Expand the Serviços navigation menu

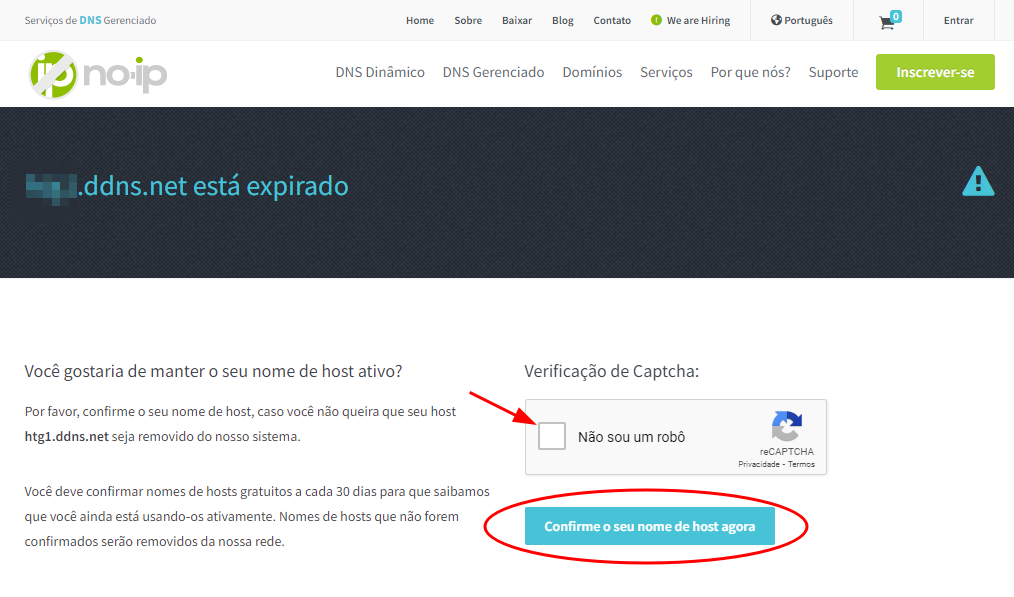click(x=666, y=72)
